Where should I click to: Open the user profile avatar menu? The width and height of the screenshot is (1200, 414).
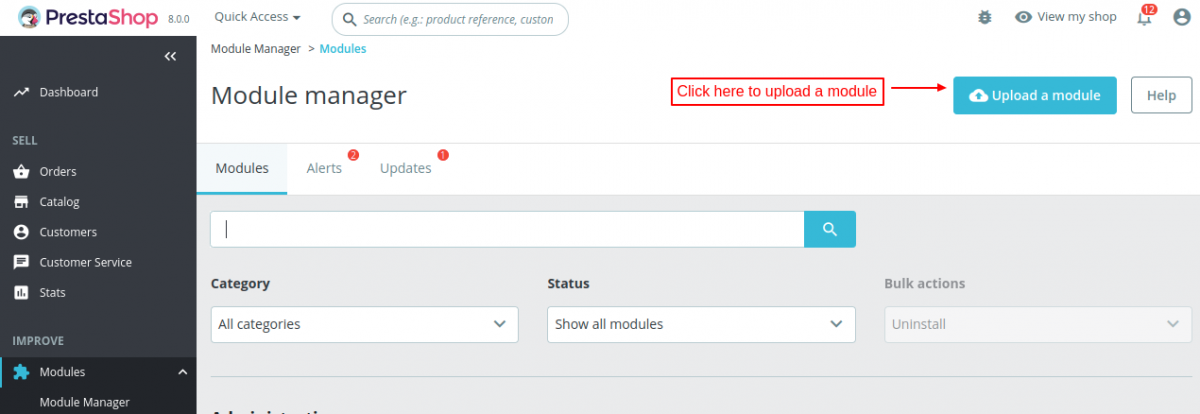[1181, 17]
